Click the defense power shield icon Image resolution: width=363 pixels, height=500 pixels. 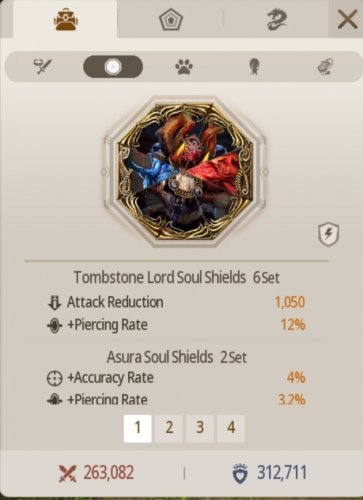(240, 474)
